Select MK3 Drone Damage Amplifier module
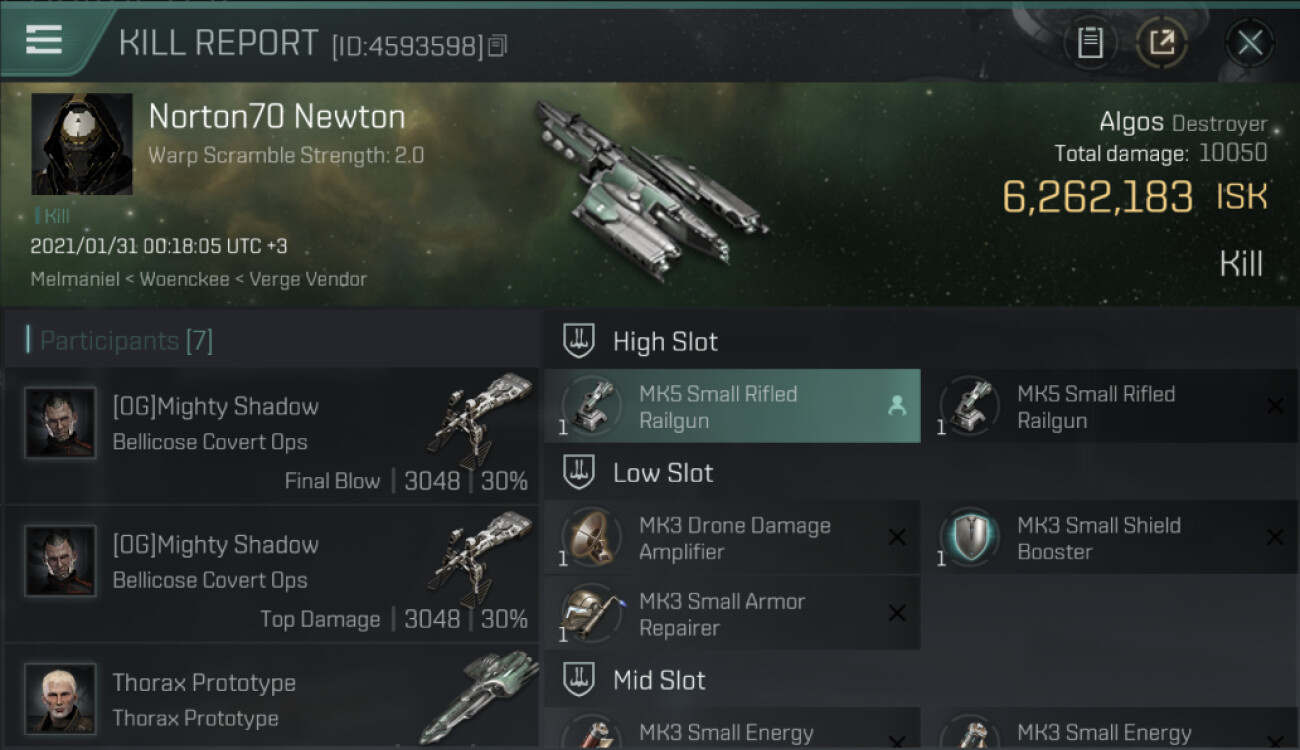 tap(732, 538)
